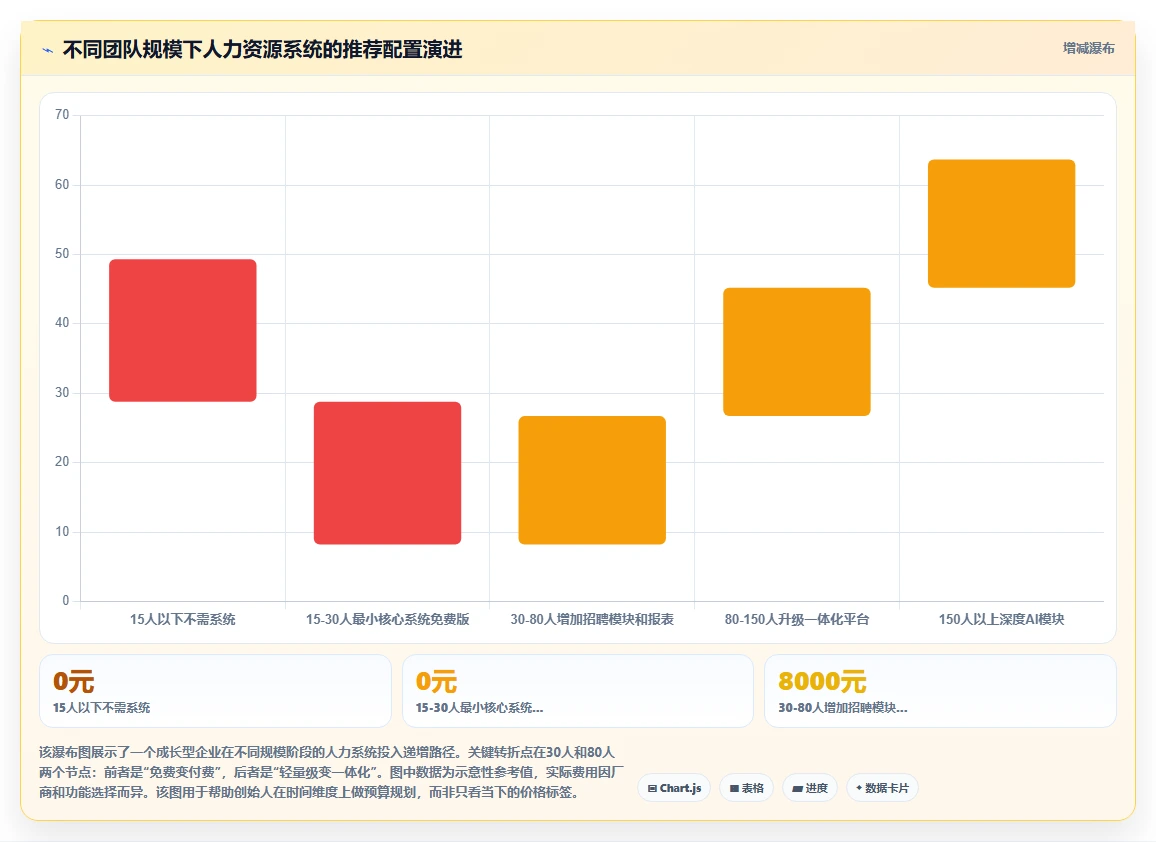Click x-axis label 15人以下不需系统
Image resolution: width=1156 pixels, height=842 pixels.
tap(183, 619)
